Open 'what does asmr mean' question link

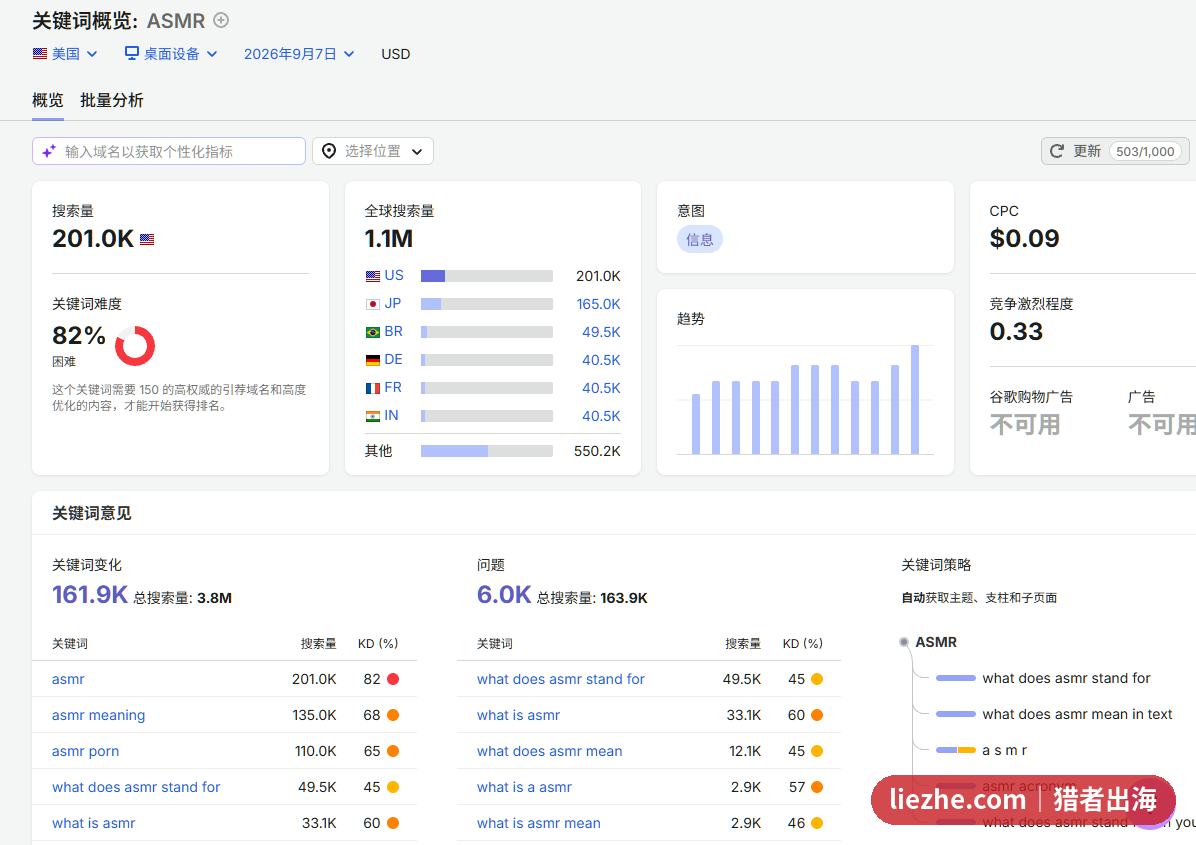point(549,751)
